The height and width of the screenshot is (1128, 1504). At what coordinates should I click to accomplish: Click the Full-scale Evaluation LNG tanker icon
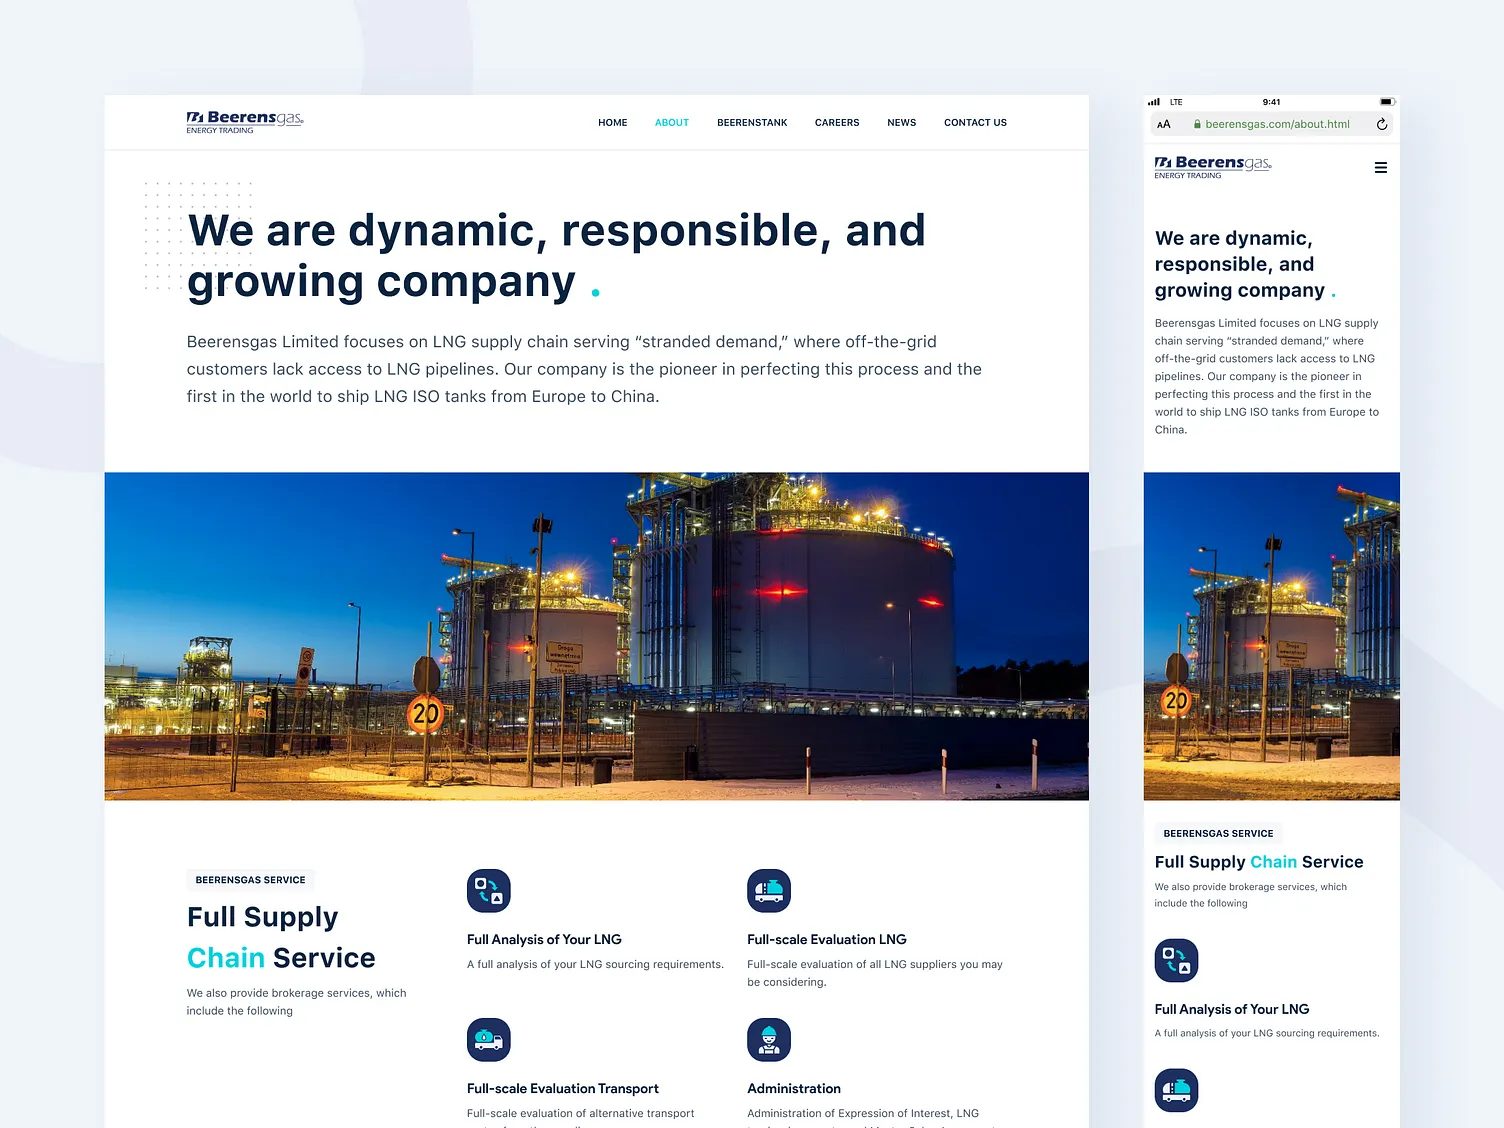(769, 891)
